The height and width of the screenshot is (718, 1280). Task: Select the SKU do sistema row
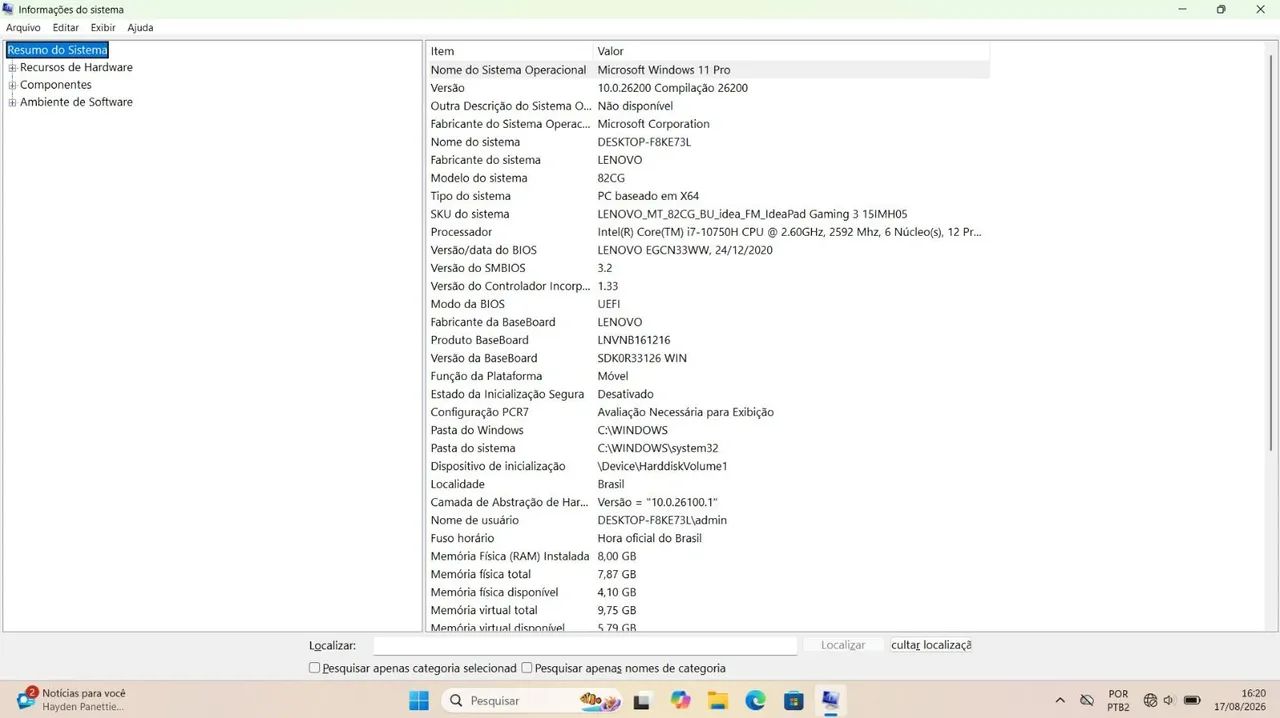pos(708,214)
